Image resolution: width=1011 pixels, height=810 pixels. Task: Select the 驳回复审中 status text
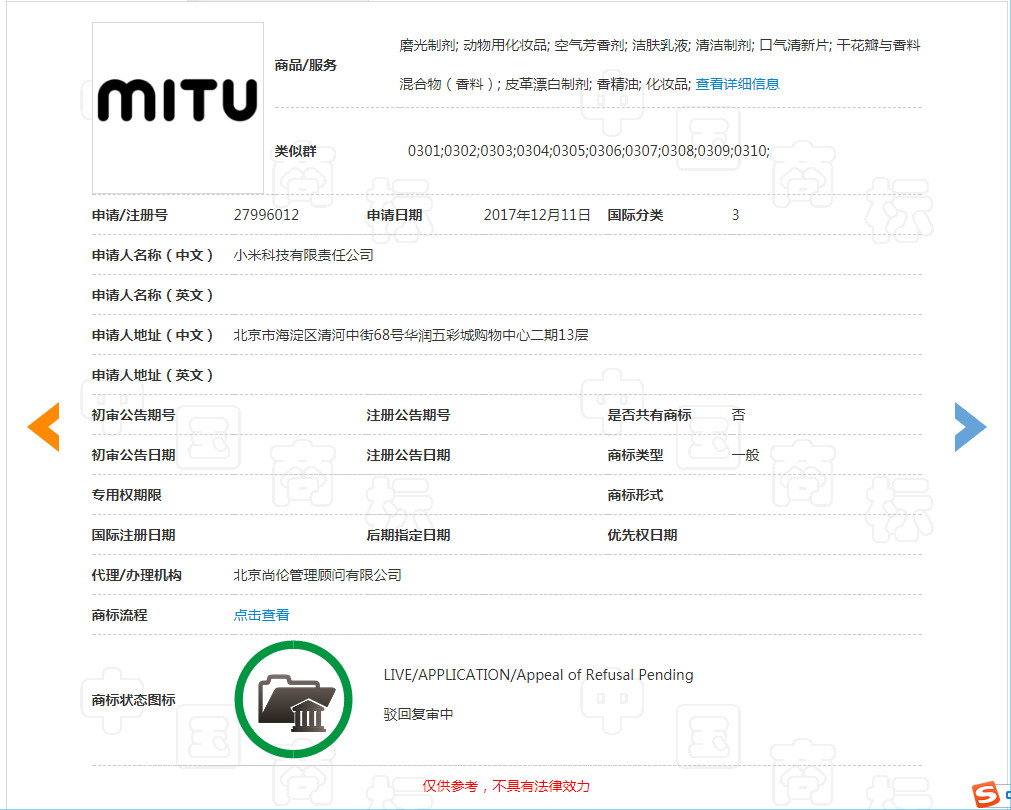point(418,715)
